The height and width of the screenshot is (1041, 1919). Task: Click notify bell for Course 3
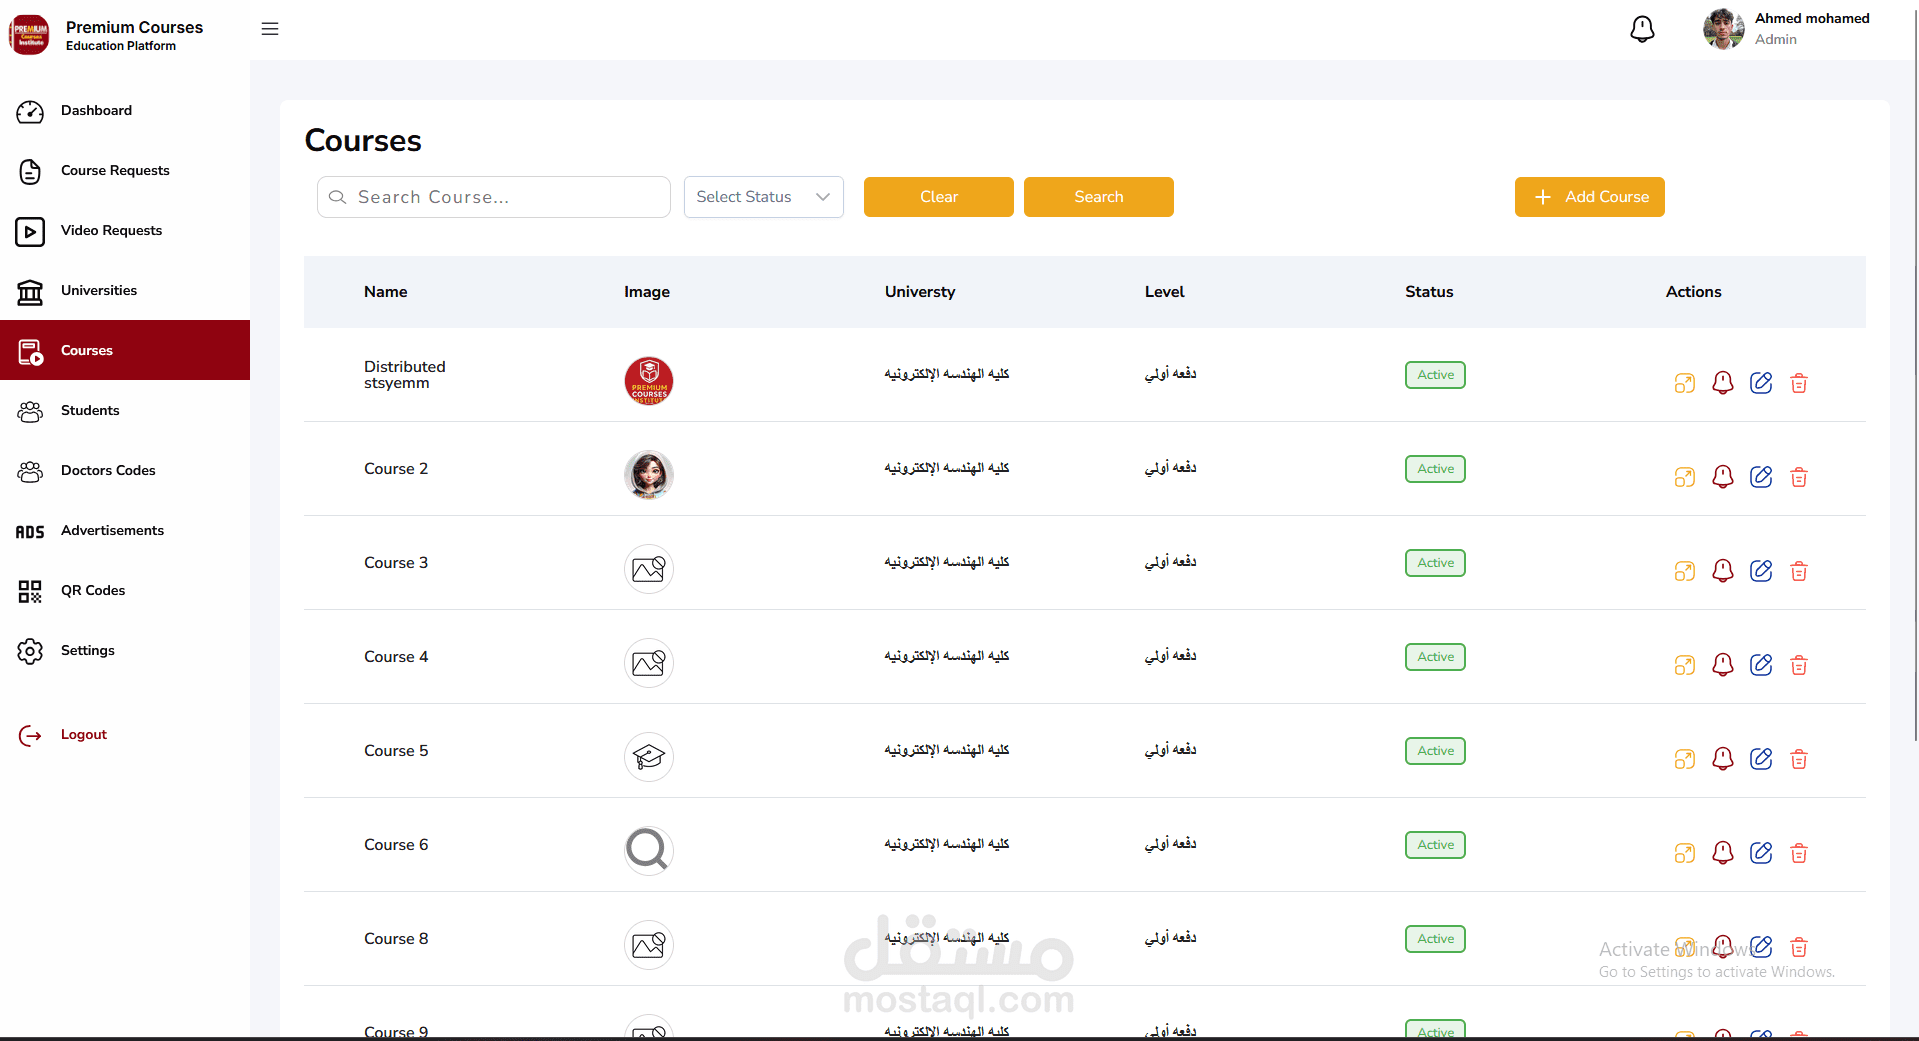(1723, 571)
